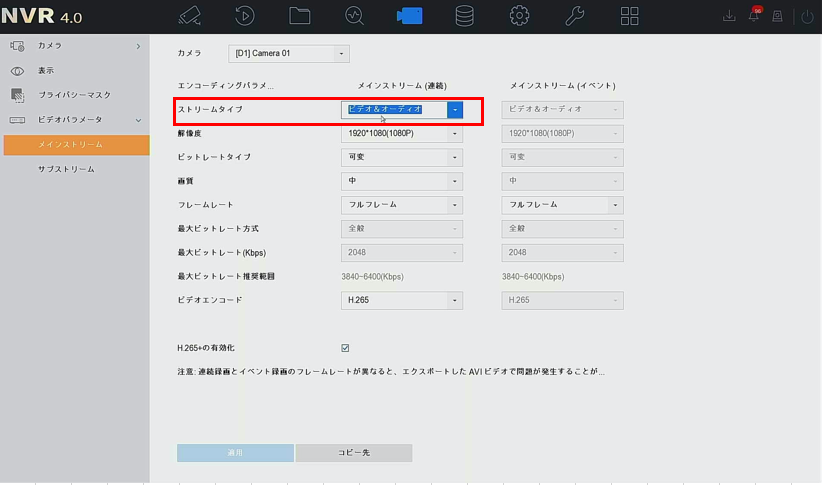Open the ビデオエンコード H.265 dropdown

click(x=402, y=300)
